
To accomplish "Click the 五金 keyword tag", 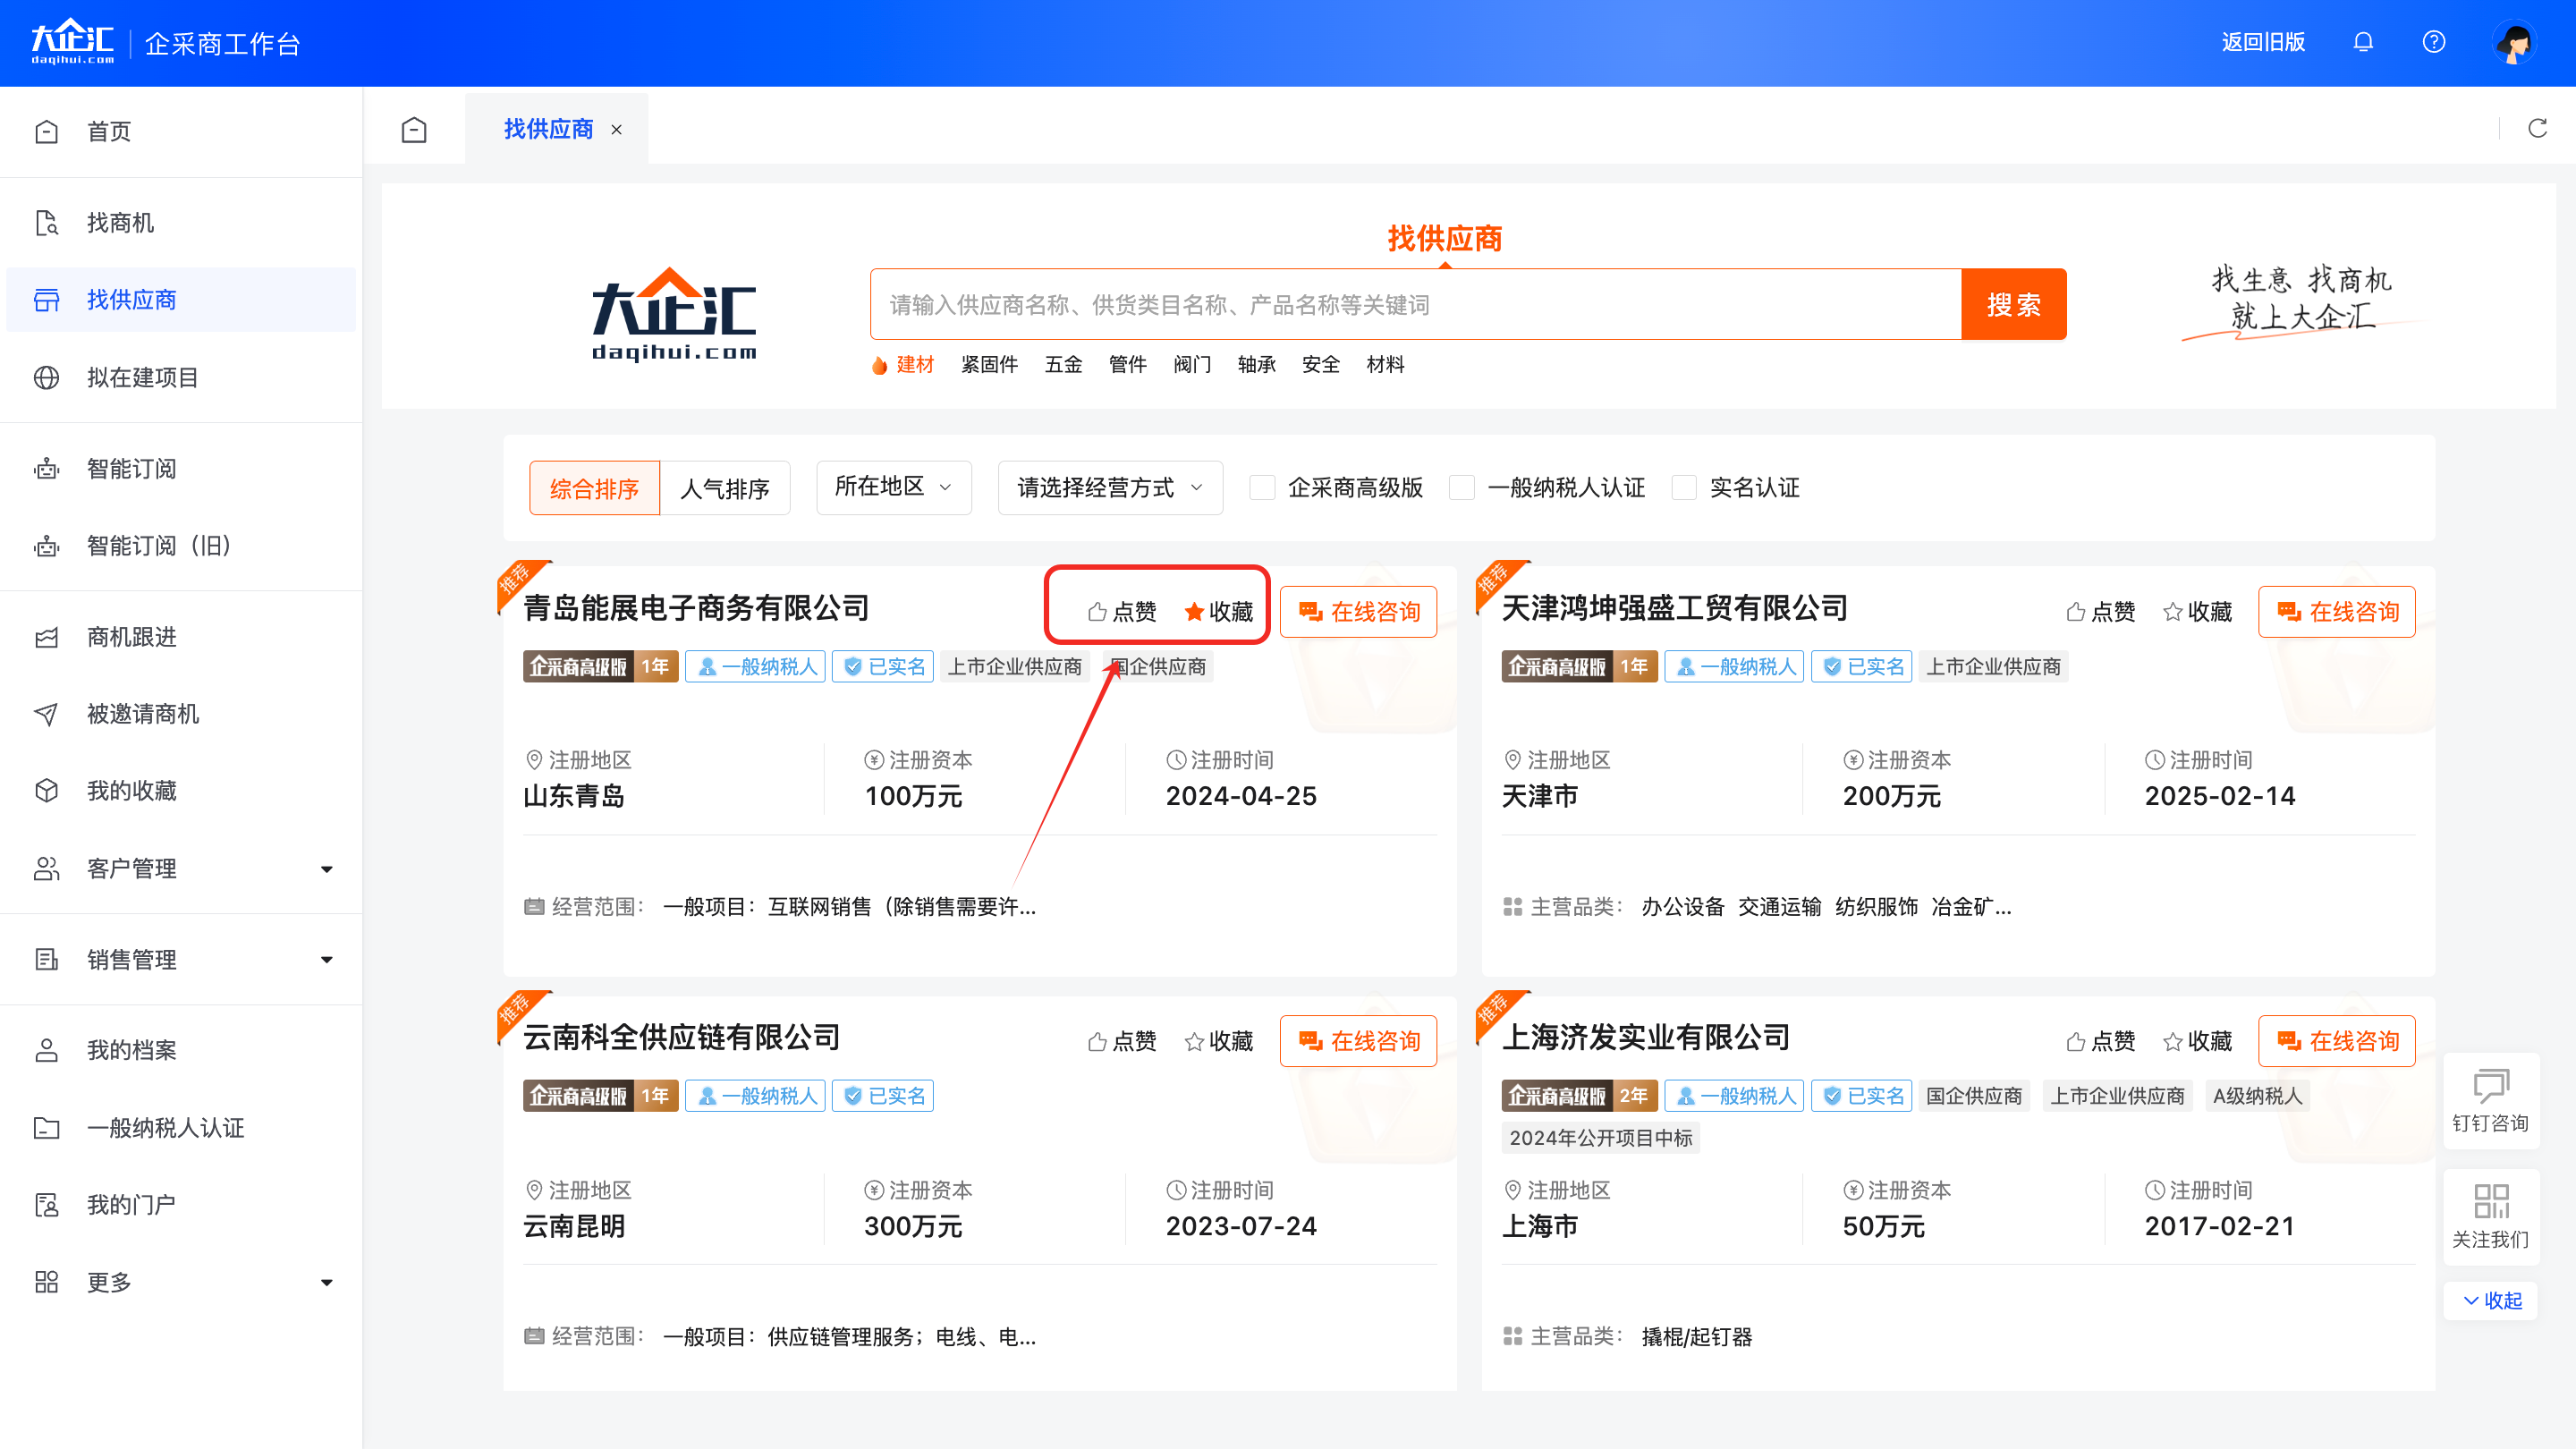I will 1063,365.
